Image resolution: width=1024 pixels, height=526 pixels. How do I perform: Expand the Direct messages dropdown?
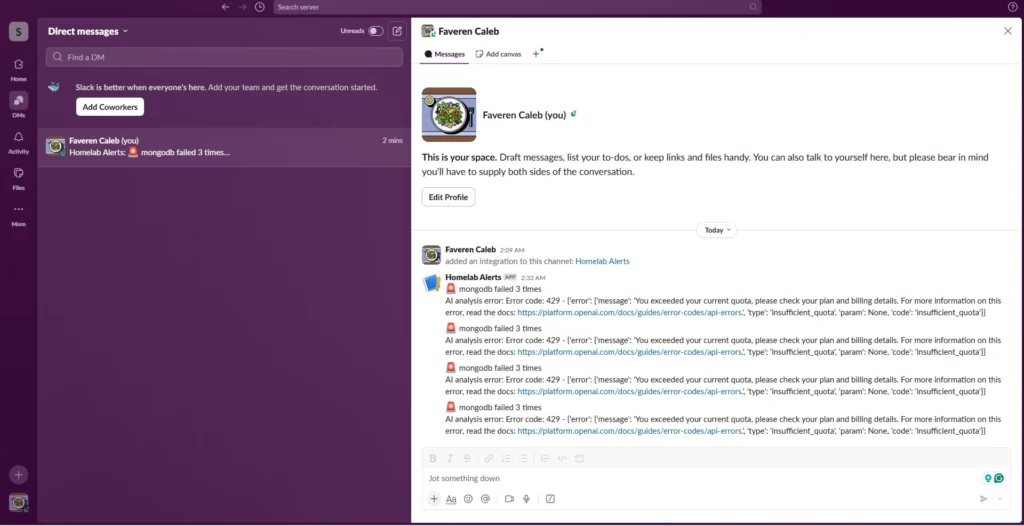coord(88,31)
